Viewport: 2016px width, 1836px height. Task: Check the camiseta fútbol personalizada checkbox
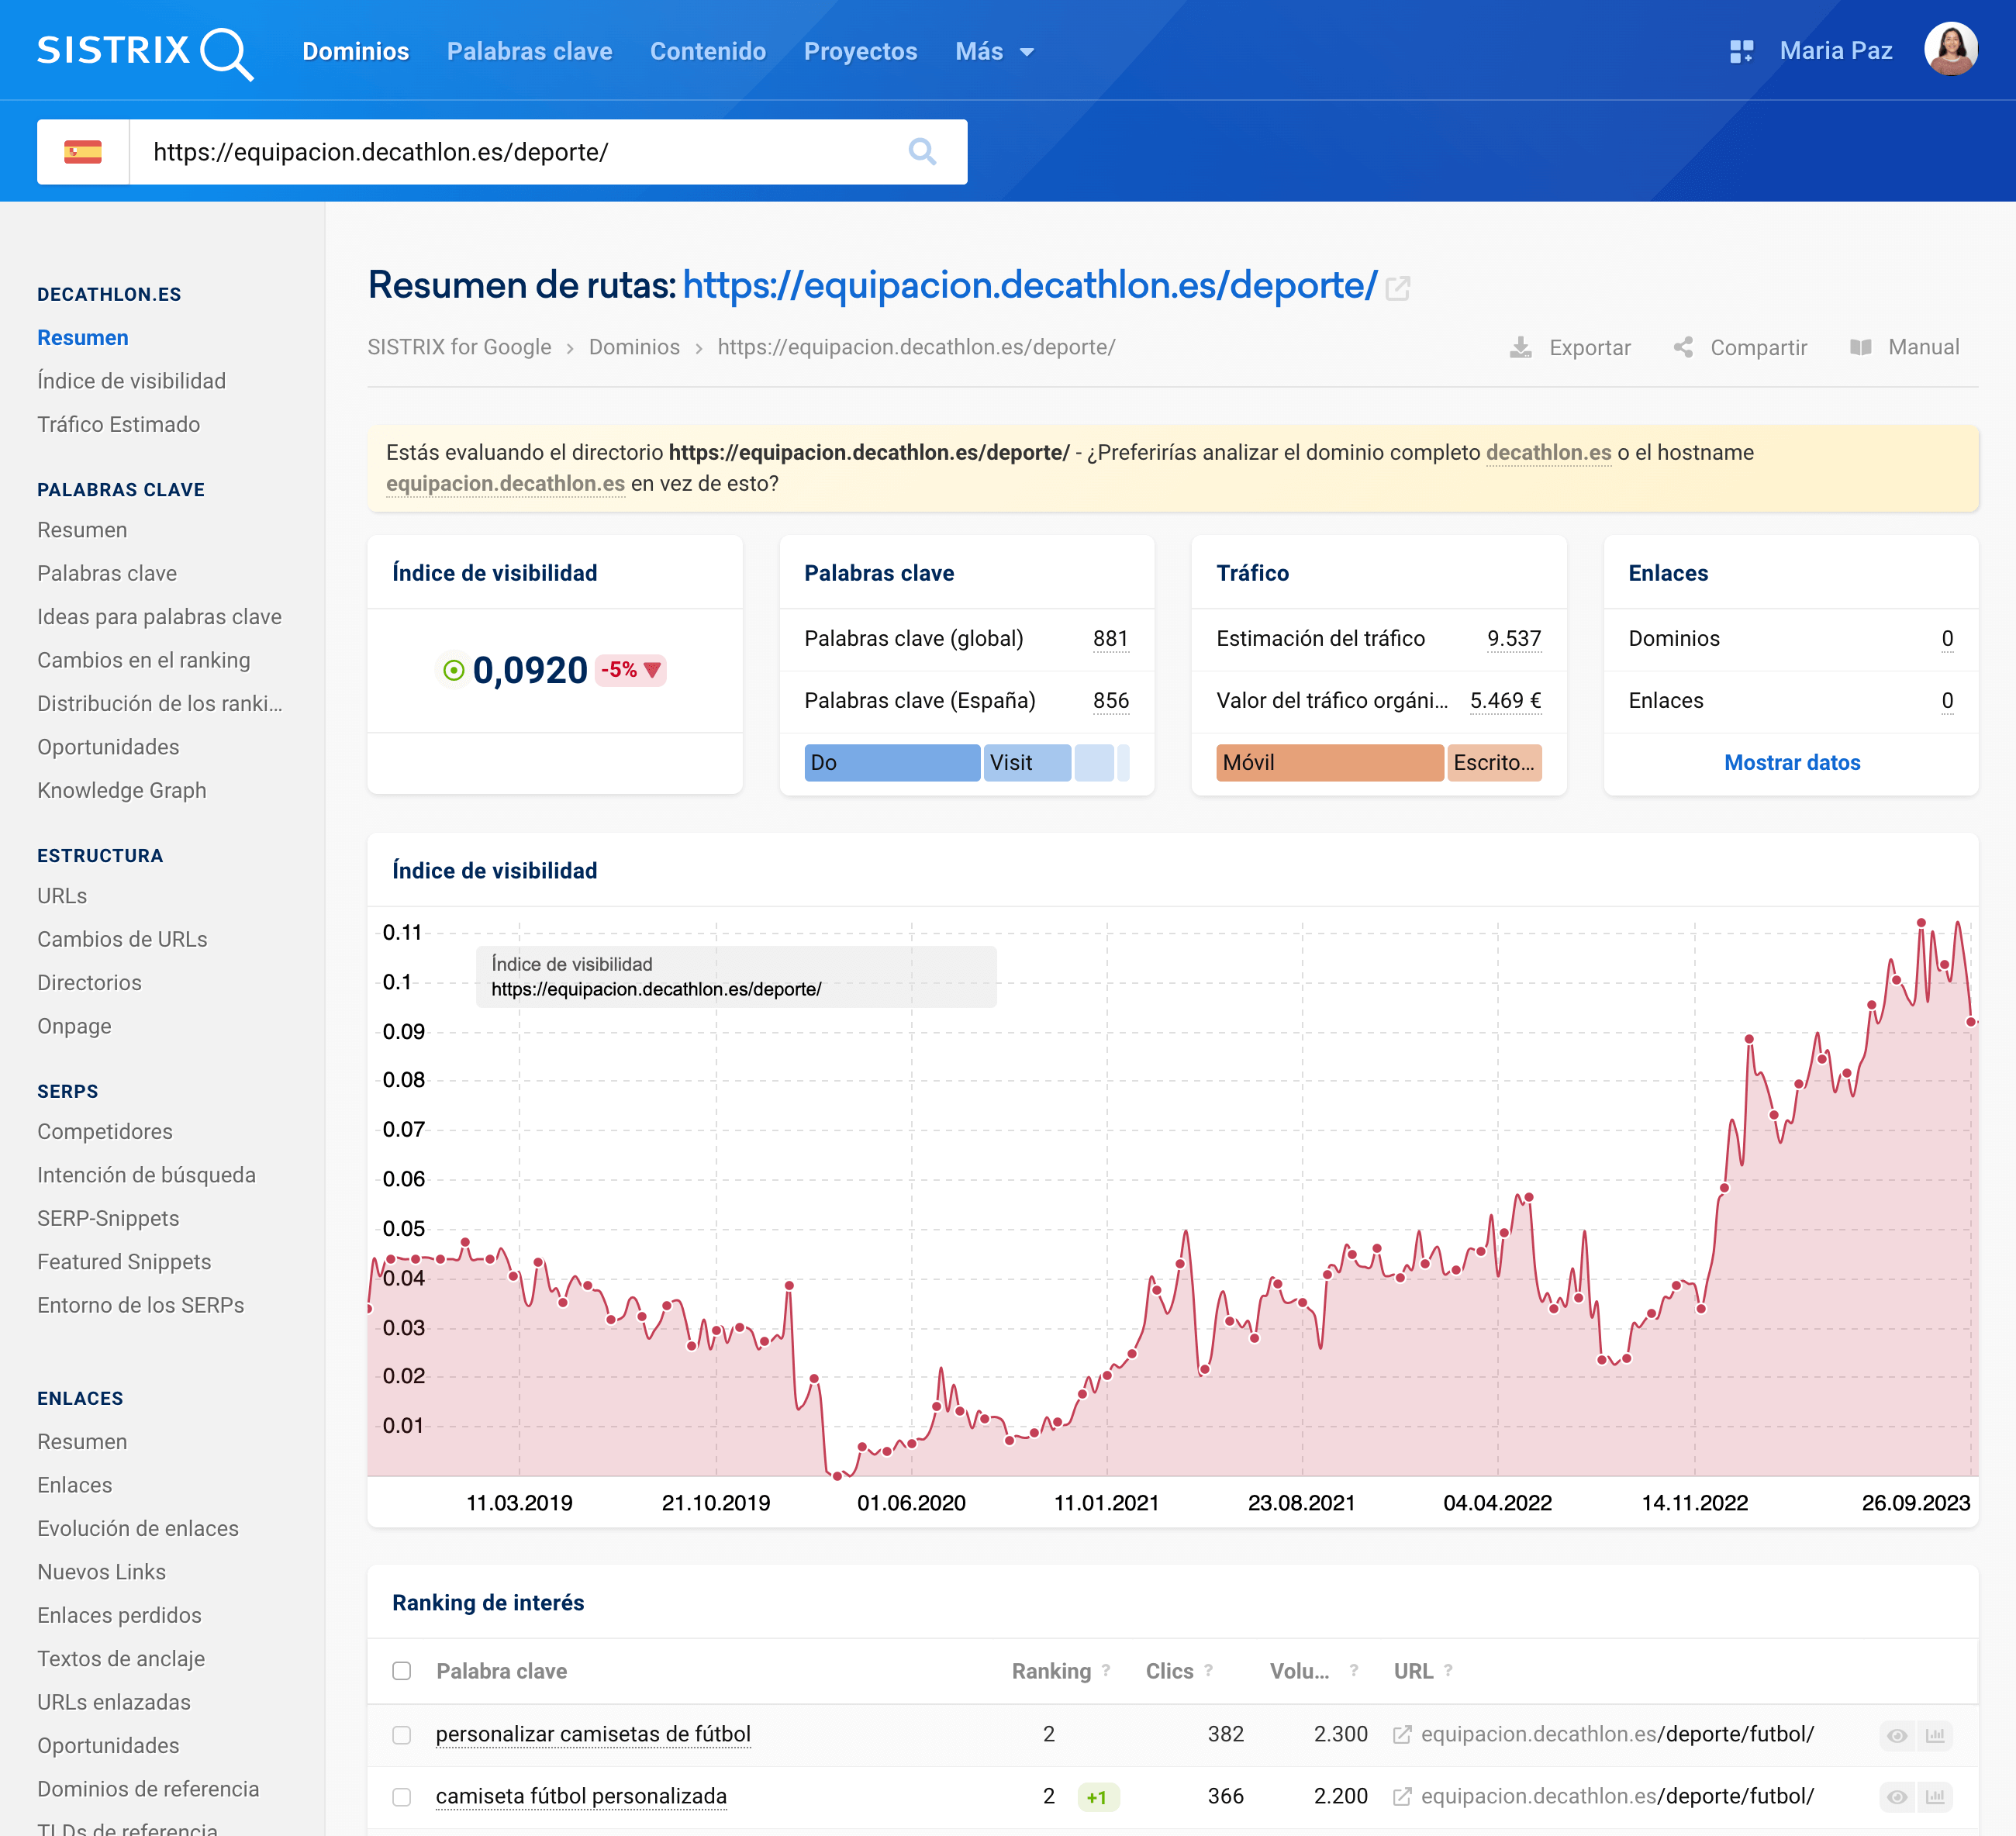click(x=402, y=1797)
